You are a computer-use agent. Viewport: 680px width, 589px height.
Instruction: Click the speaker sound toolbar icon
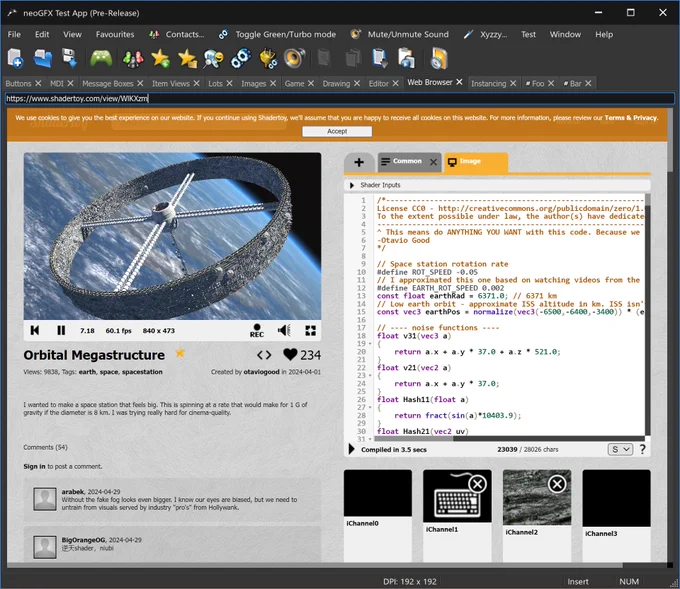coord(295,59)
